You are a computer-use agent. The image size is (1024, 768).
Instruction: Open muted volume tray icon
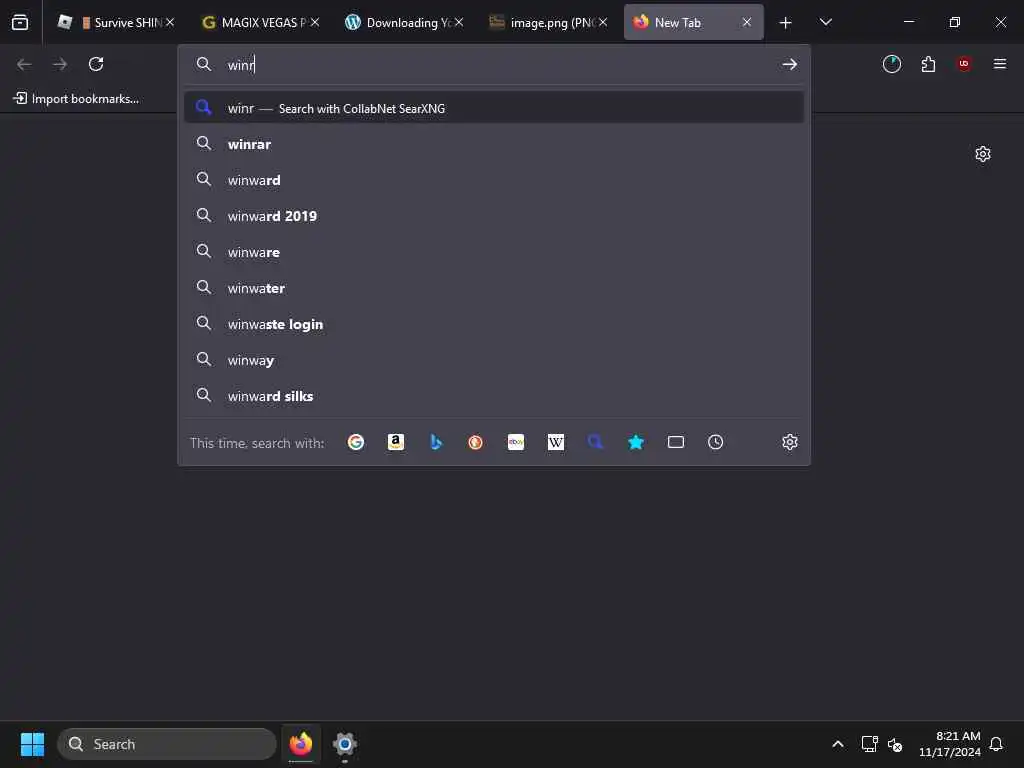(895, 744)
